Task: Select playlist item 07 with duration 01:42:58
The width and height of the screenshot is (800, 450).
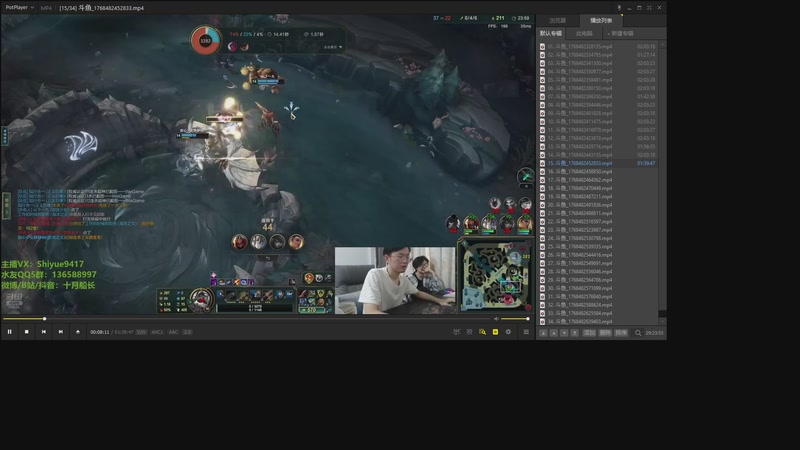Action: pyautogui.click(x=598, y=96)
